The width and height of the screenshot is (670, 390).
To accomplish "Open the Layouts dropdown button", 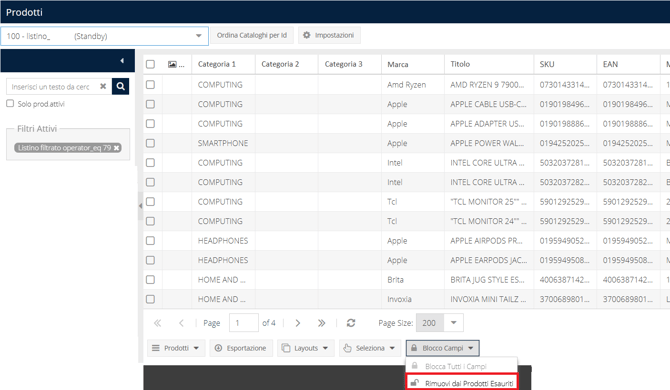I will [x=305, y=348].
